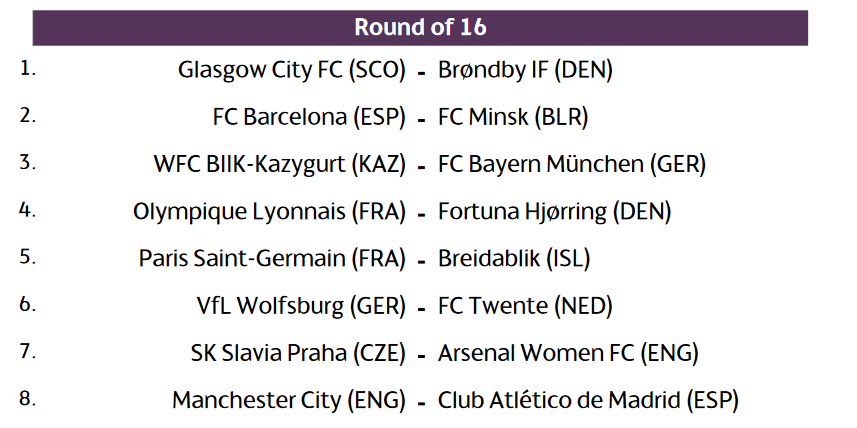Select FC Bayern München (GER) entry
Viewport: 857px width, 428px height.
click(x=572, y=164)
